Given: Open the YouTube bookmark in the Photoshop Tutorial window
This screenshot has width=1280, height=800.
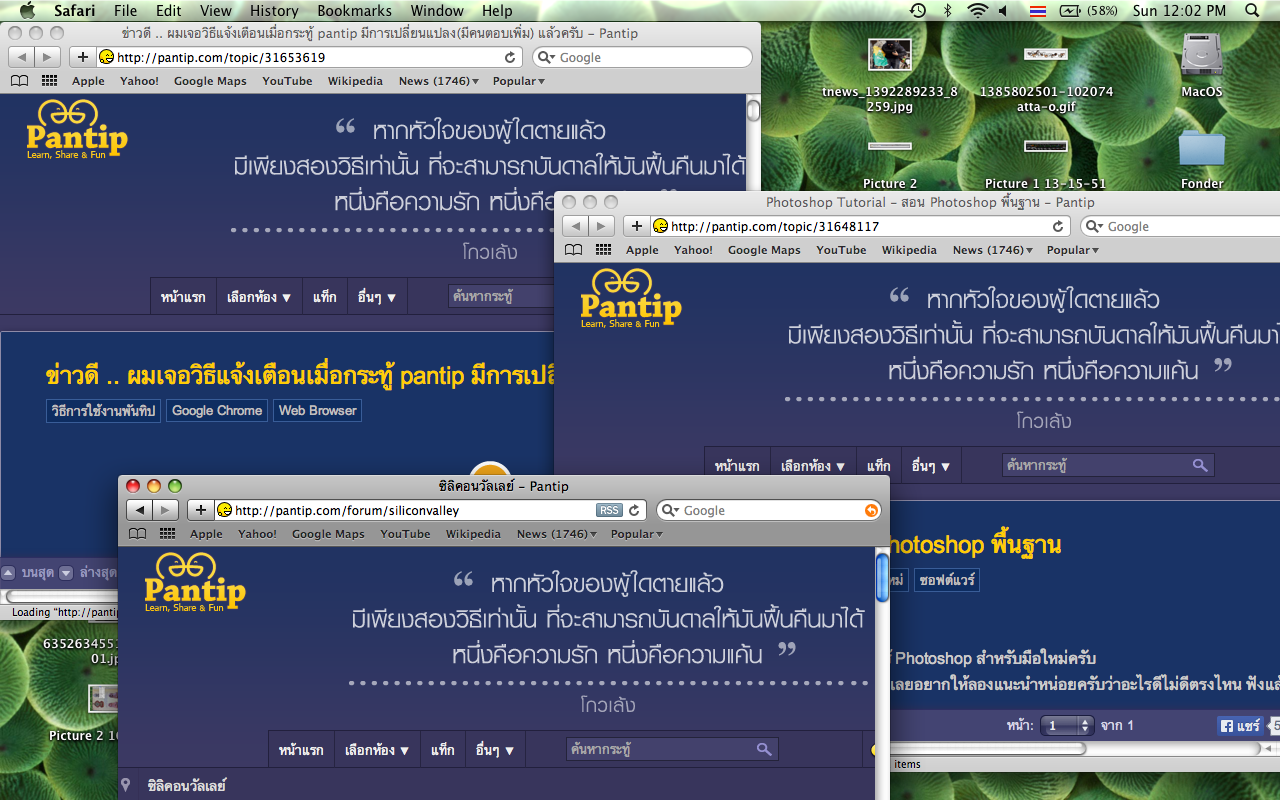Looking at the screenshot, I should click(841, 250).
